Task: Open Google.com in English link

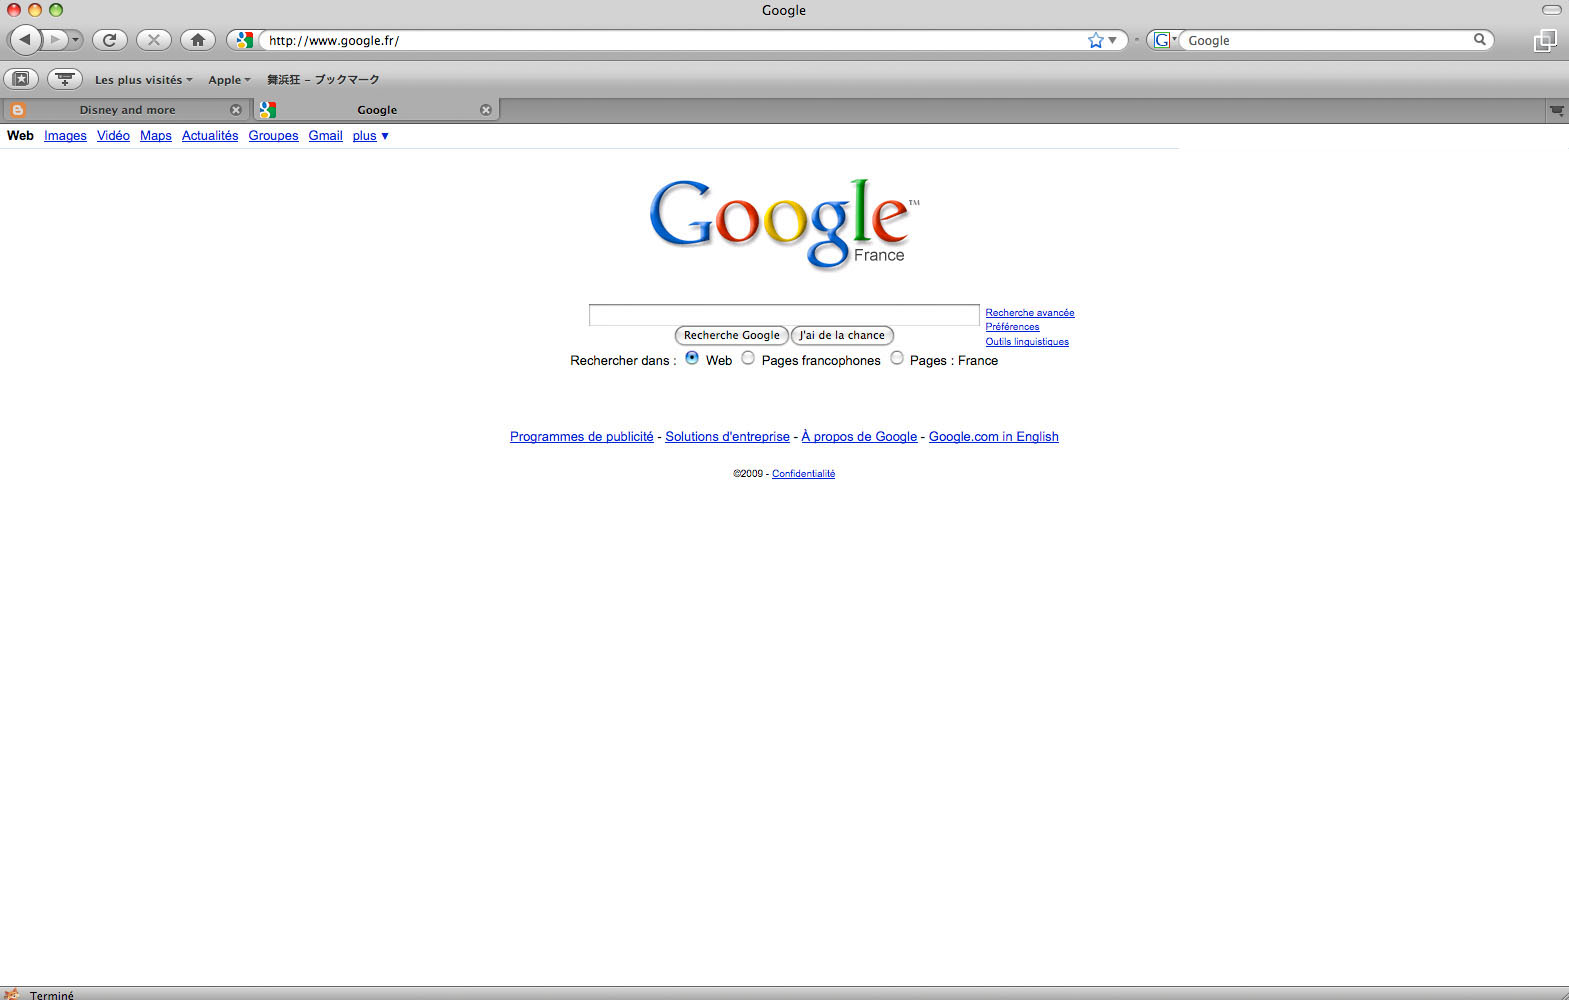Action: (994, 437)
